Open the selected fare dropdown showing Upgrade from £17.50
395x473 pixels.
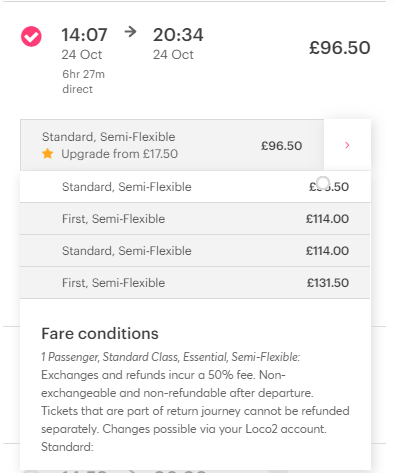tap(172, 145)
